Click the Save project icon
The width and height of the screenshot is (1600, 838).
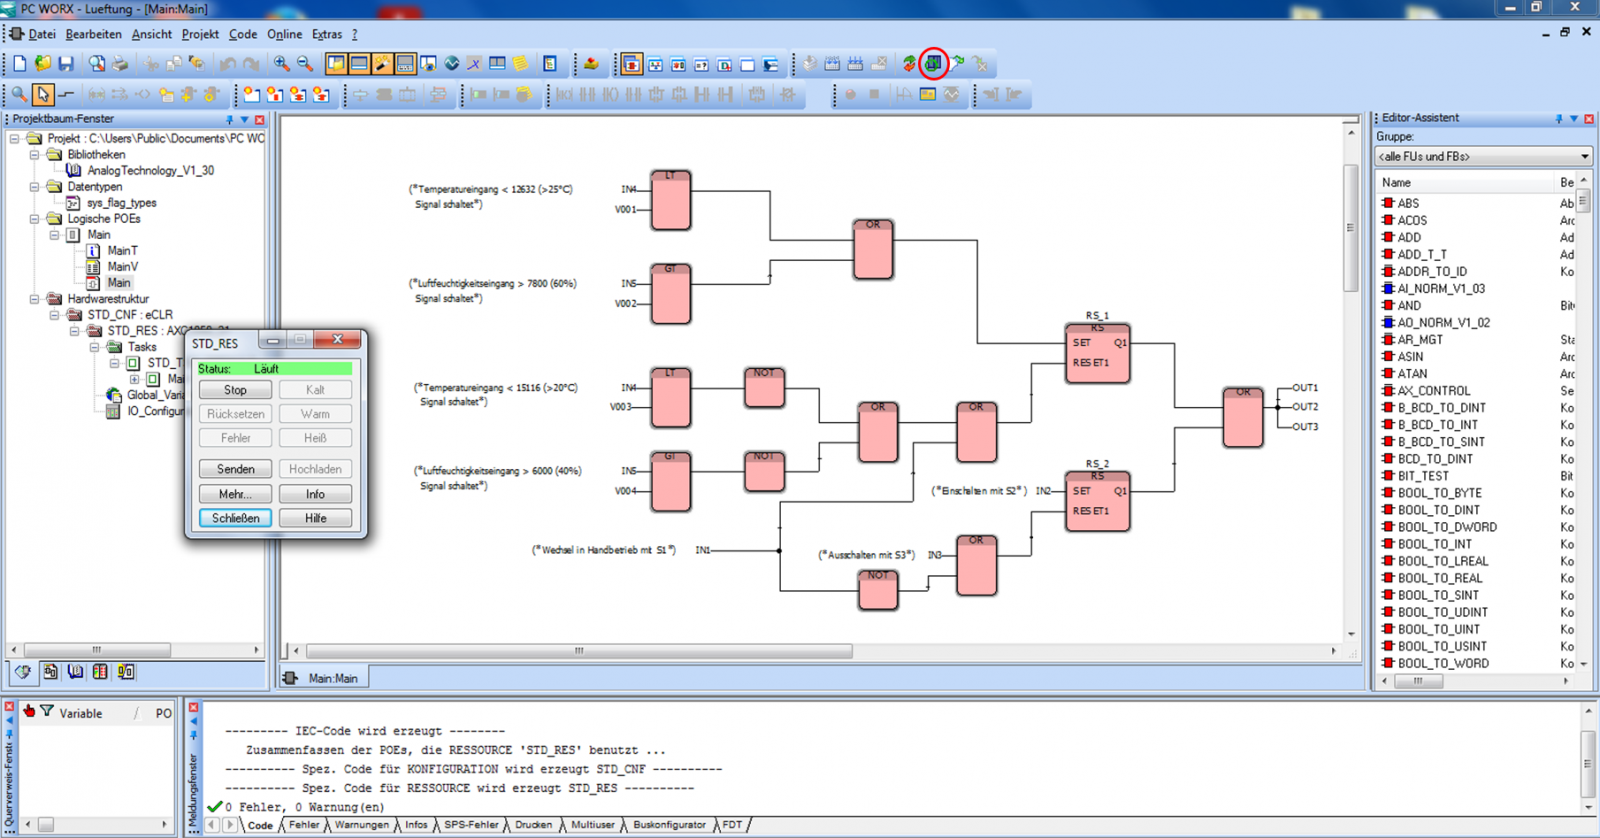click(66, 64)
